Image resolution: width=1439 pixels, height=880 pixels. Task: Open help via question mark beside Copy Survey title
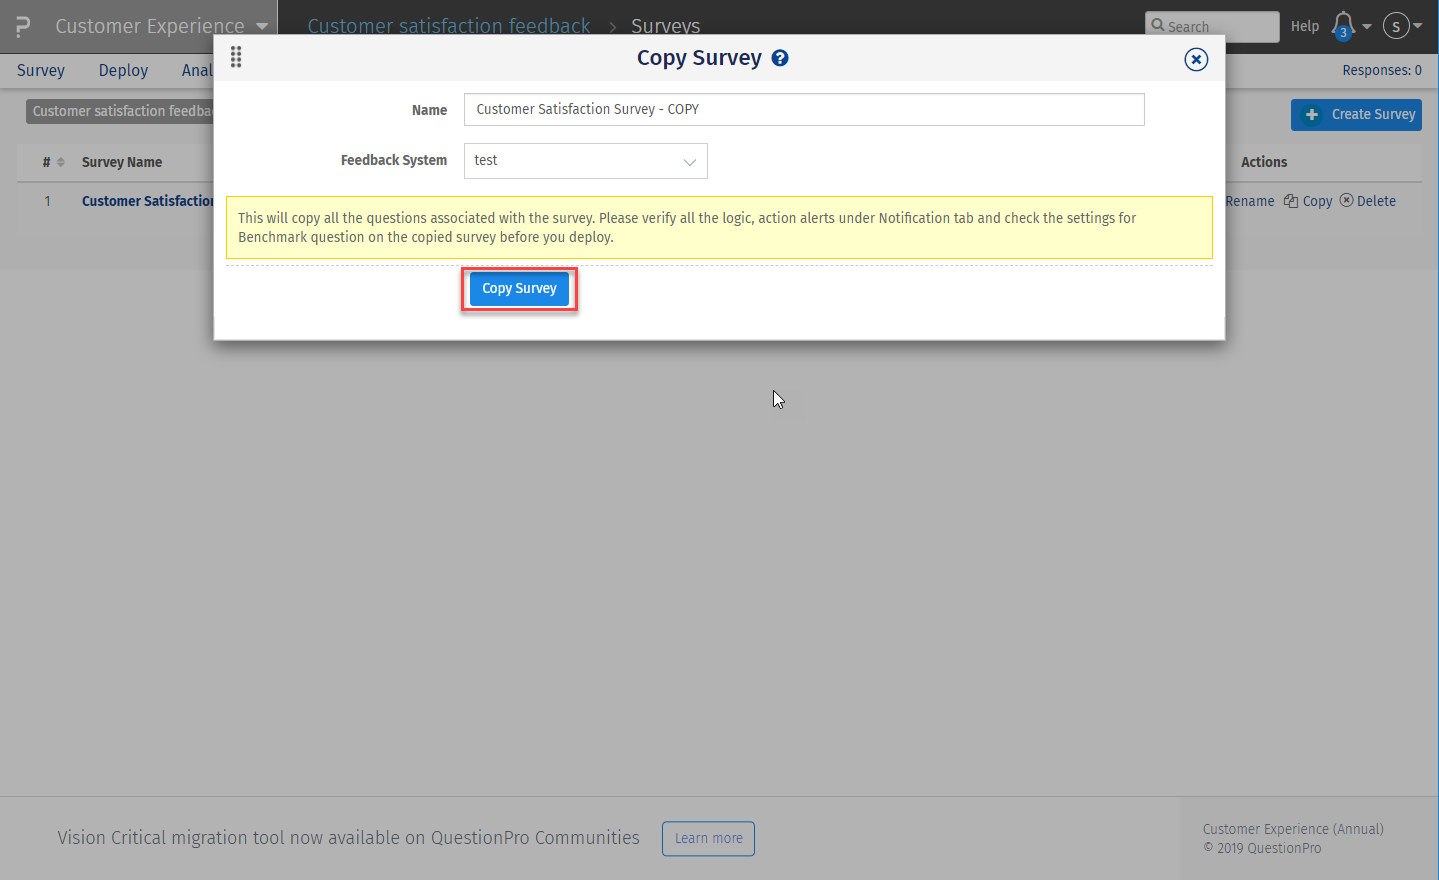pos(780,58)
